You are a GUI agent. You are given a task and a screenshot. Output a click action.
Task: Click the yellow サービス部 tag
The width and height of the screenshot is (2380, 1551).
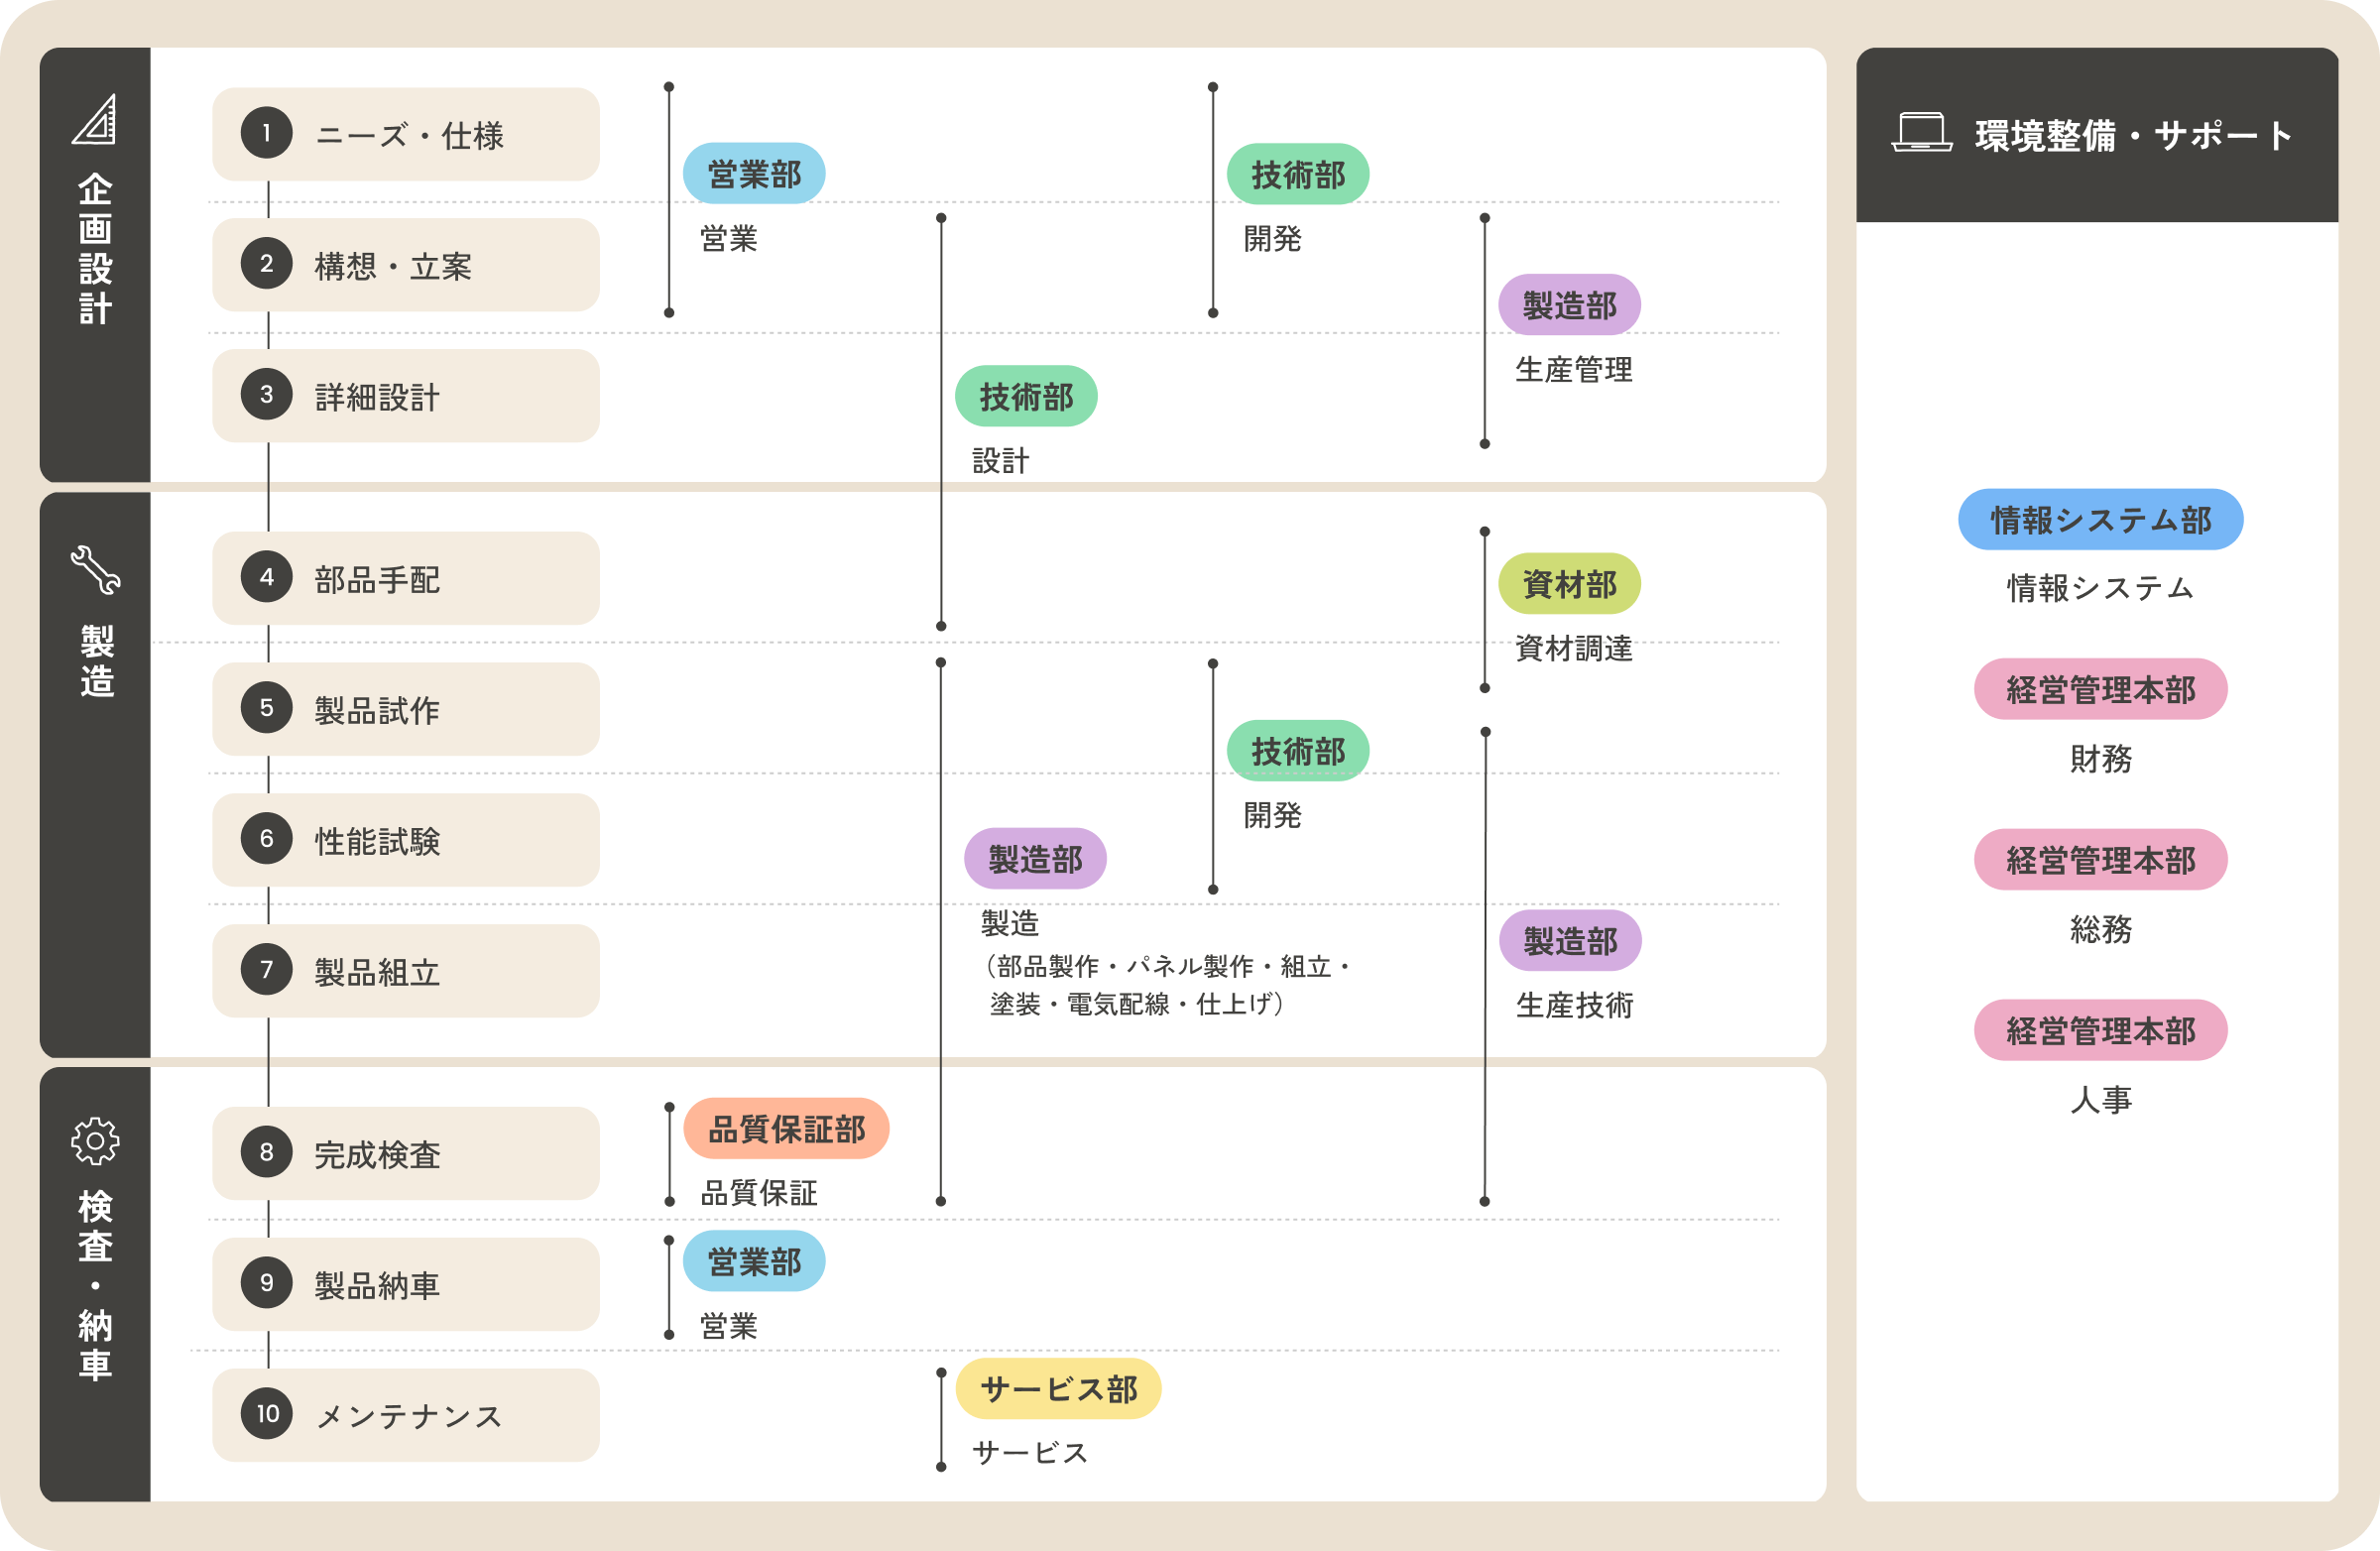point(1058,1389)
